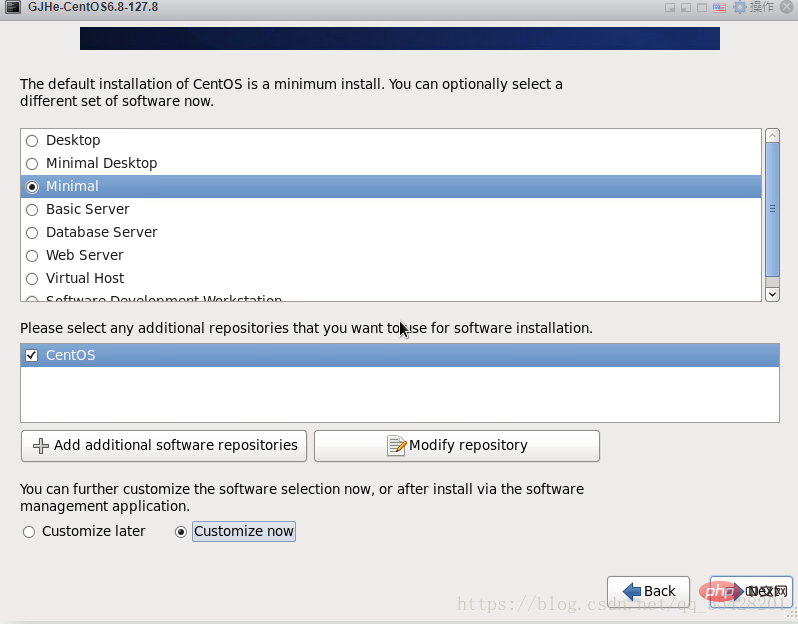
Task: Click the scroll up arrow of software list
Action: 773,135
